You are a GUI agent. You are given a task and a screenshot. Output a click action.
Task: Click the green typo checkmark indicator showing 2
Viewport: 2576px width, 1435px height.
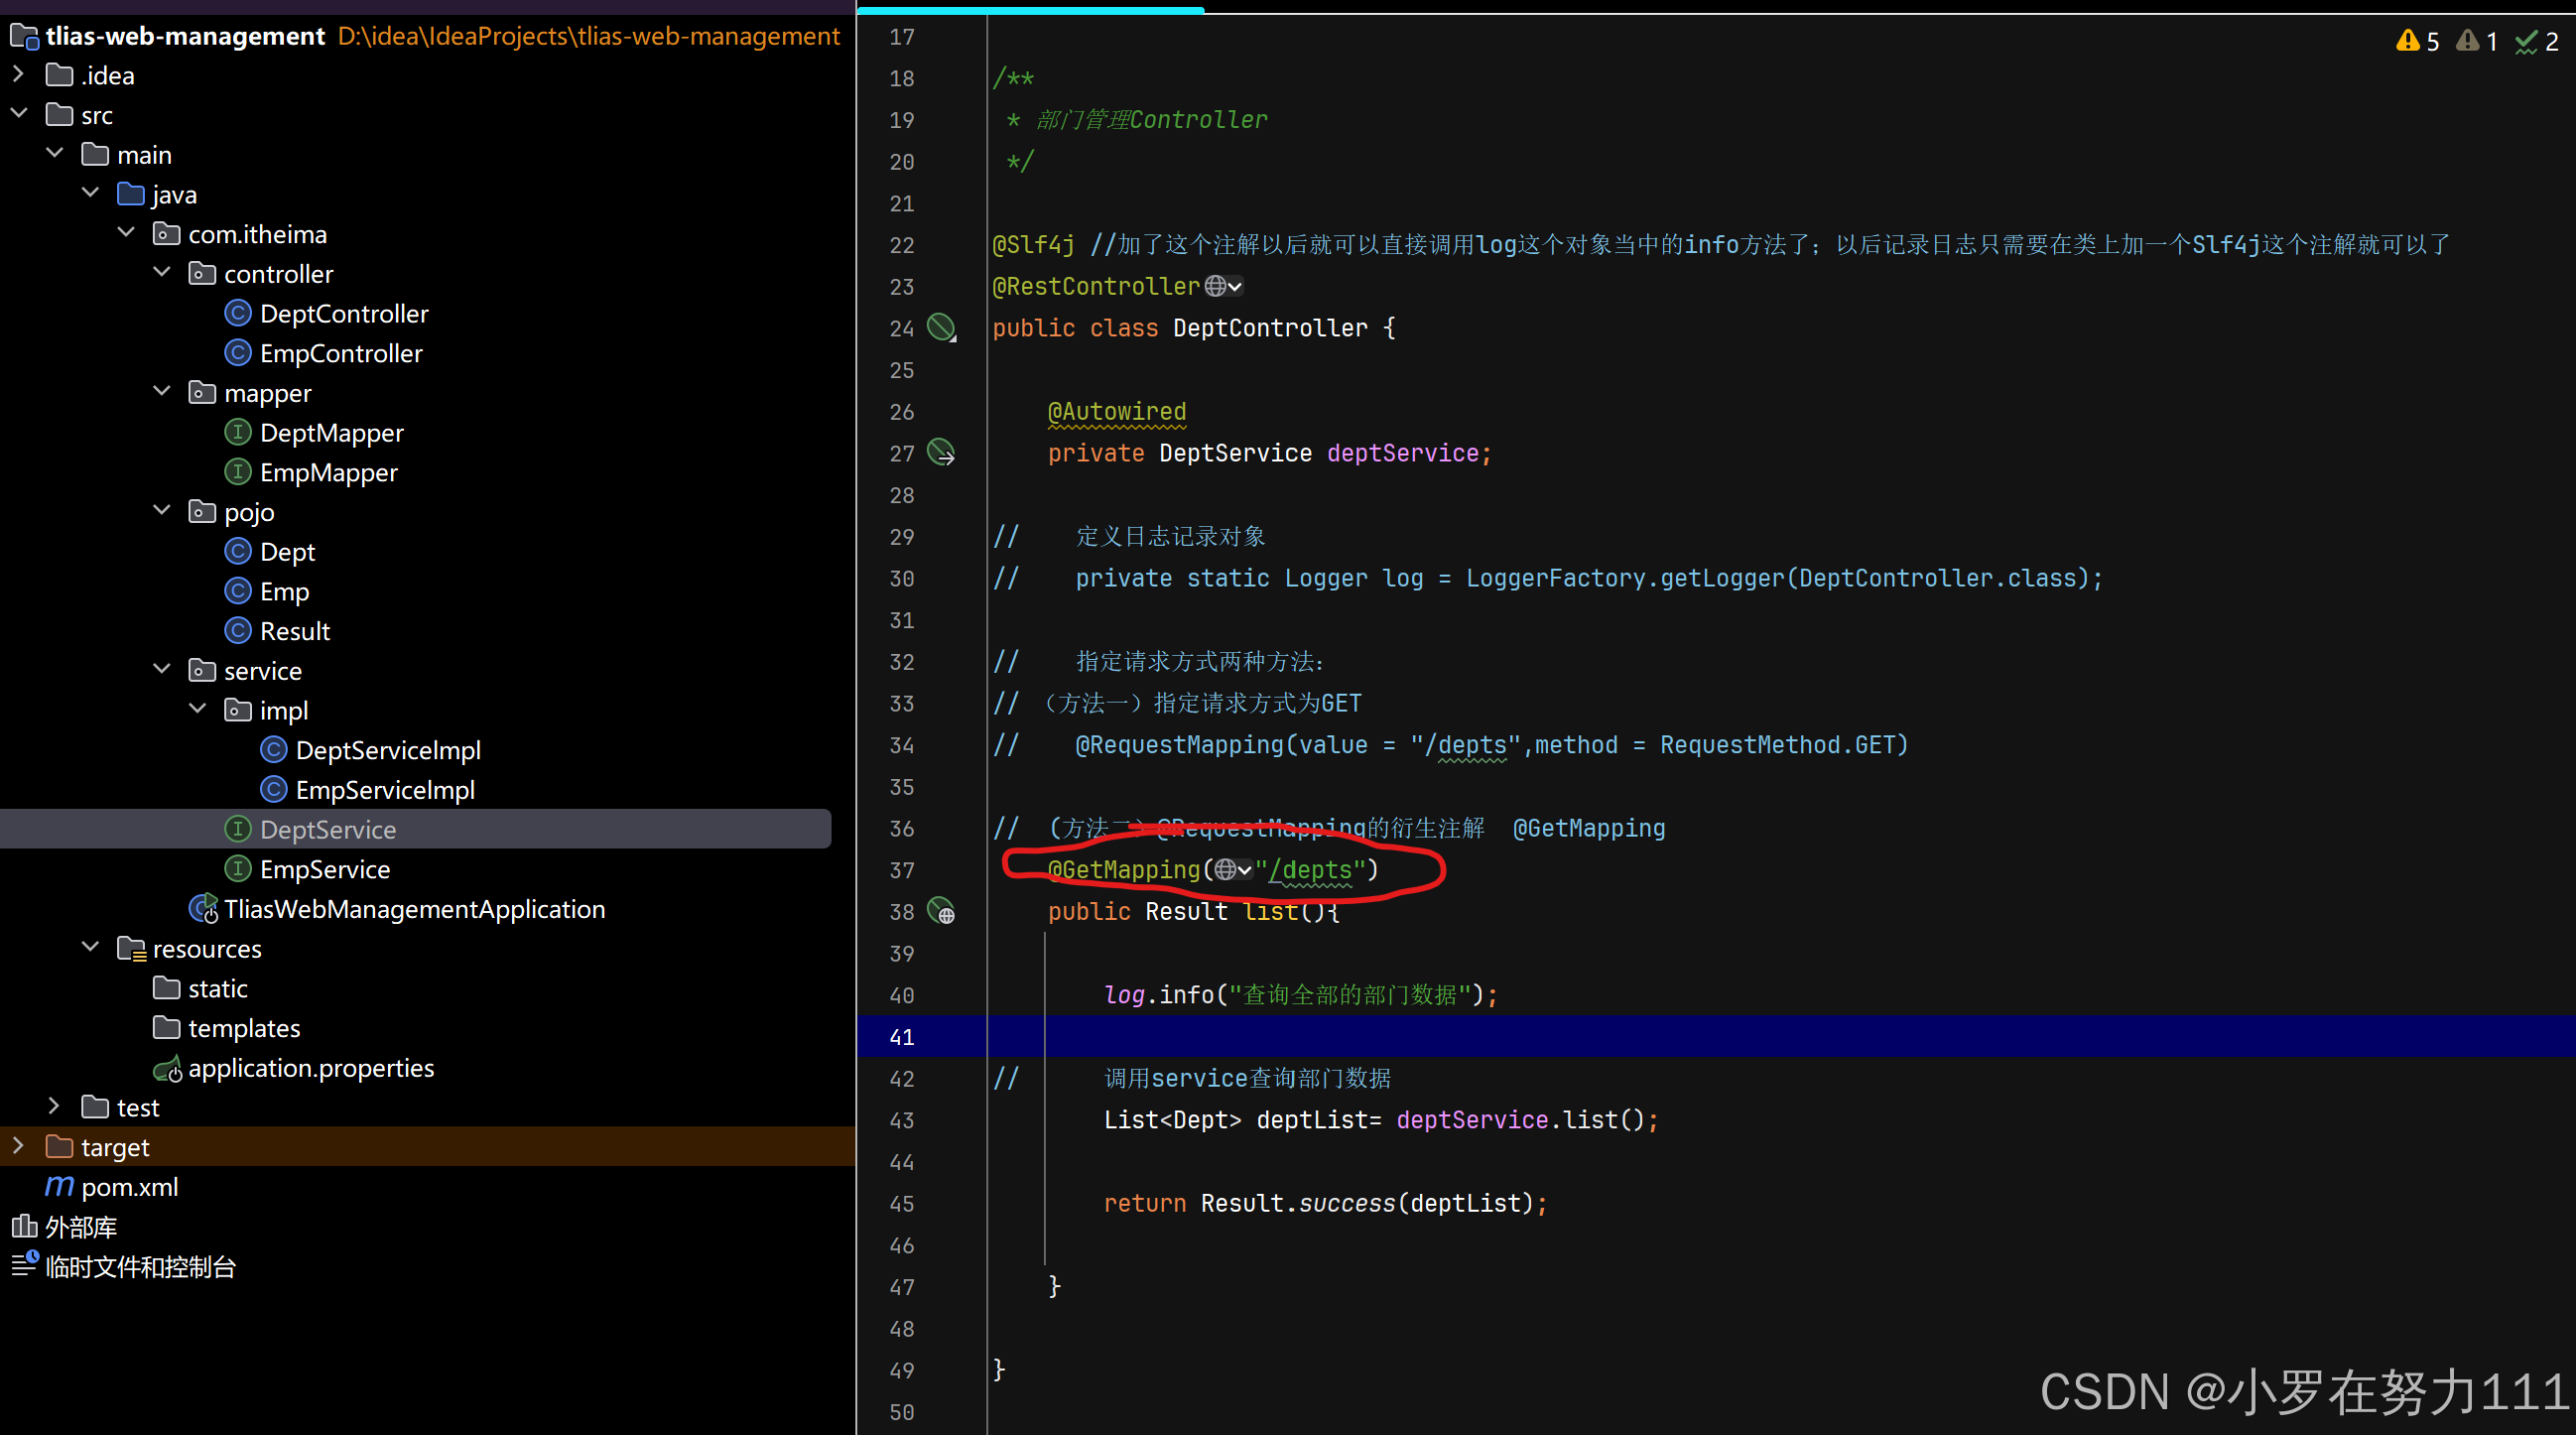point(2537,41)
